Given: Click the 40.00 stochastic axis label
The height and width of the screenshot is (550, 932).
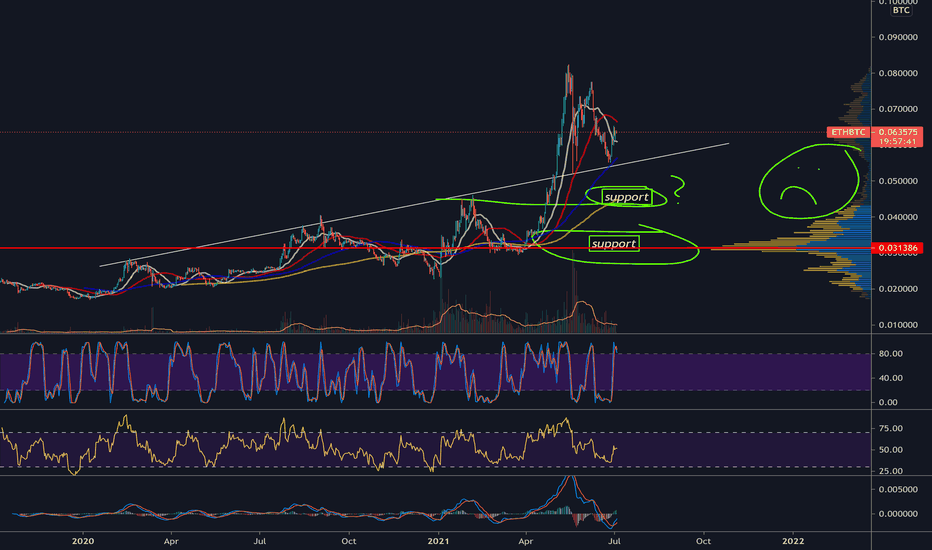Looking at the screenshot, I should [890, 378].
